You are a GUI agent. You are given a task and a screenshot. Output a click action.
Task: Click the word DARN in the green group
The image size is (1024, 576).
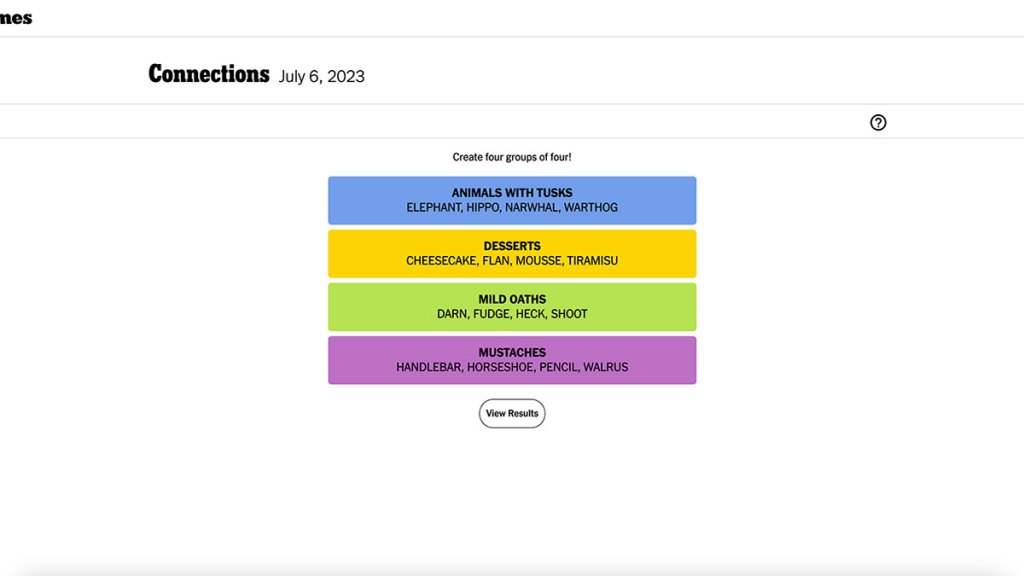452,314
